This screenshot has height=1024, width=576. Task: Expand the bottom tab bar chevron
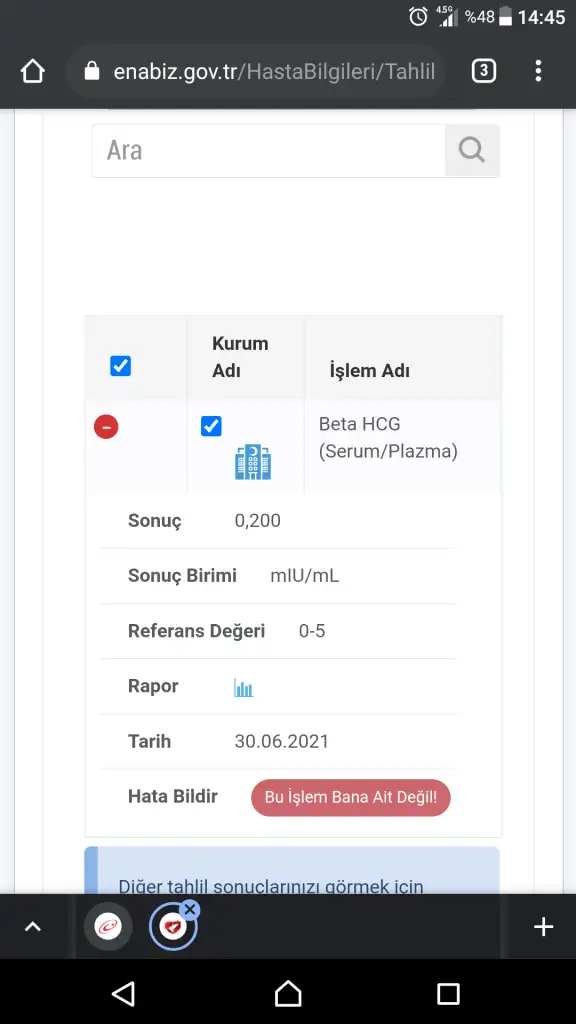(33, 926)
